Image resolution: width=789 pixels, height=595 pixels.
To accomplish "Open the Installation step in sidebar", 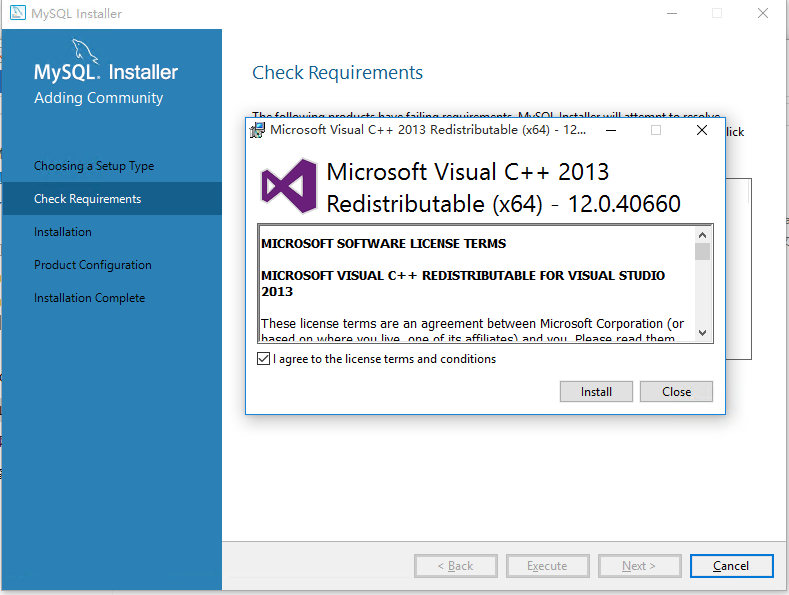I will [x=63, y=232].
